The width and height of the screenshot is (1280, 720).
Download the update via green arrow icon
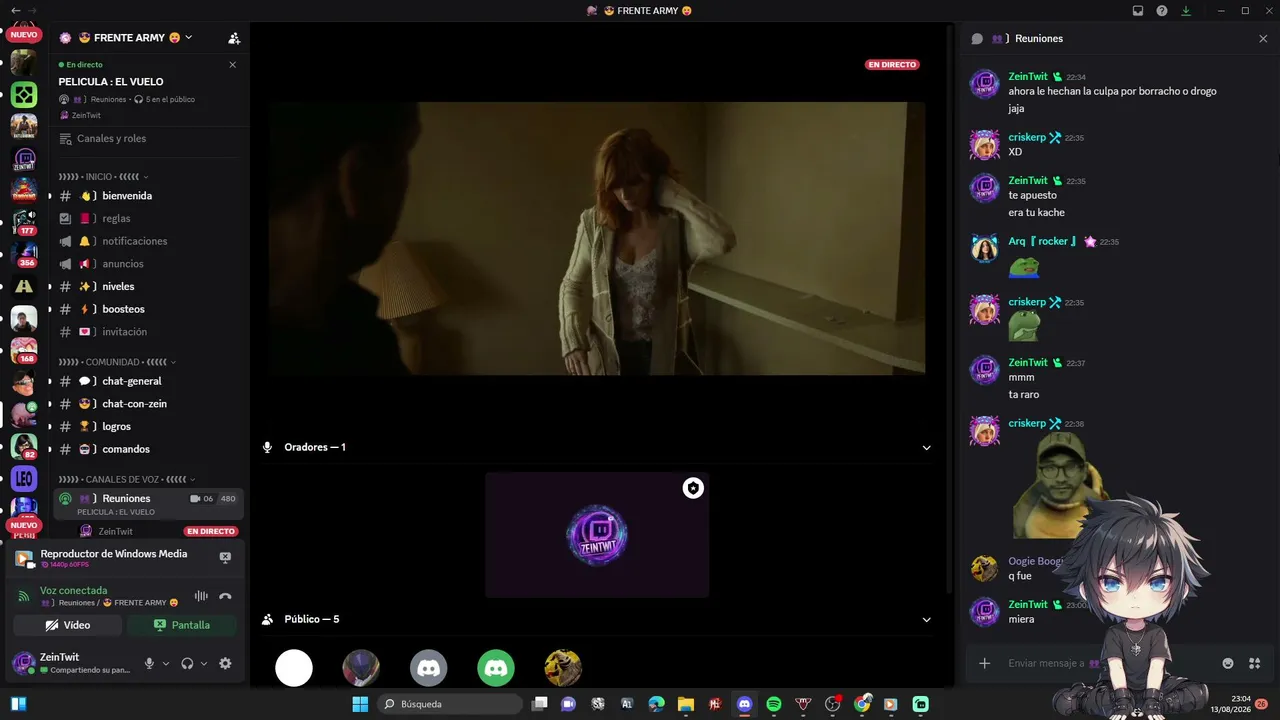[1186, 11]
